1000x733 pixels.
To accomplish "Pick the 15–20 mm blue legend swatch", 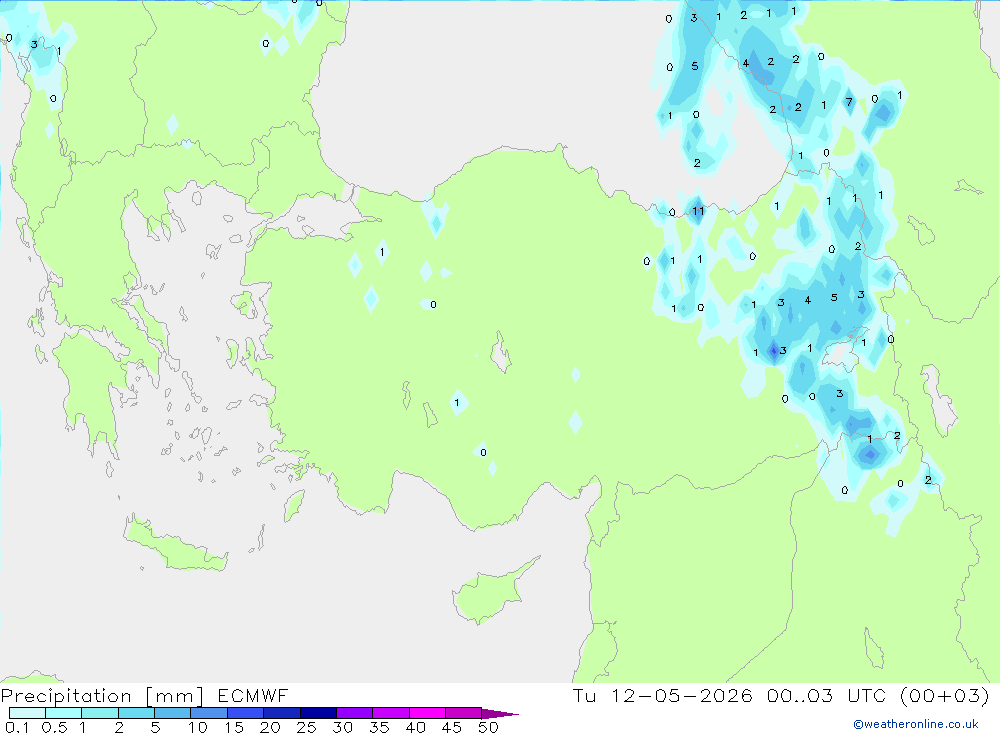I will tap(246, 713).
